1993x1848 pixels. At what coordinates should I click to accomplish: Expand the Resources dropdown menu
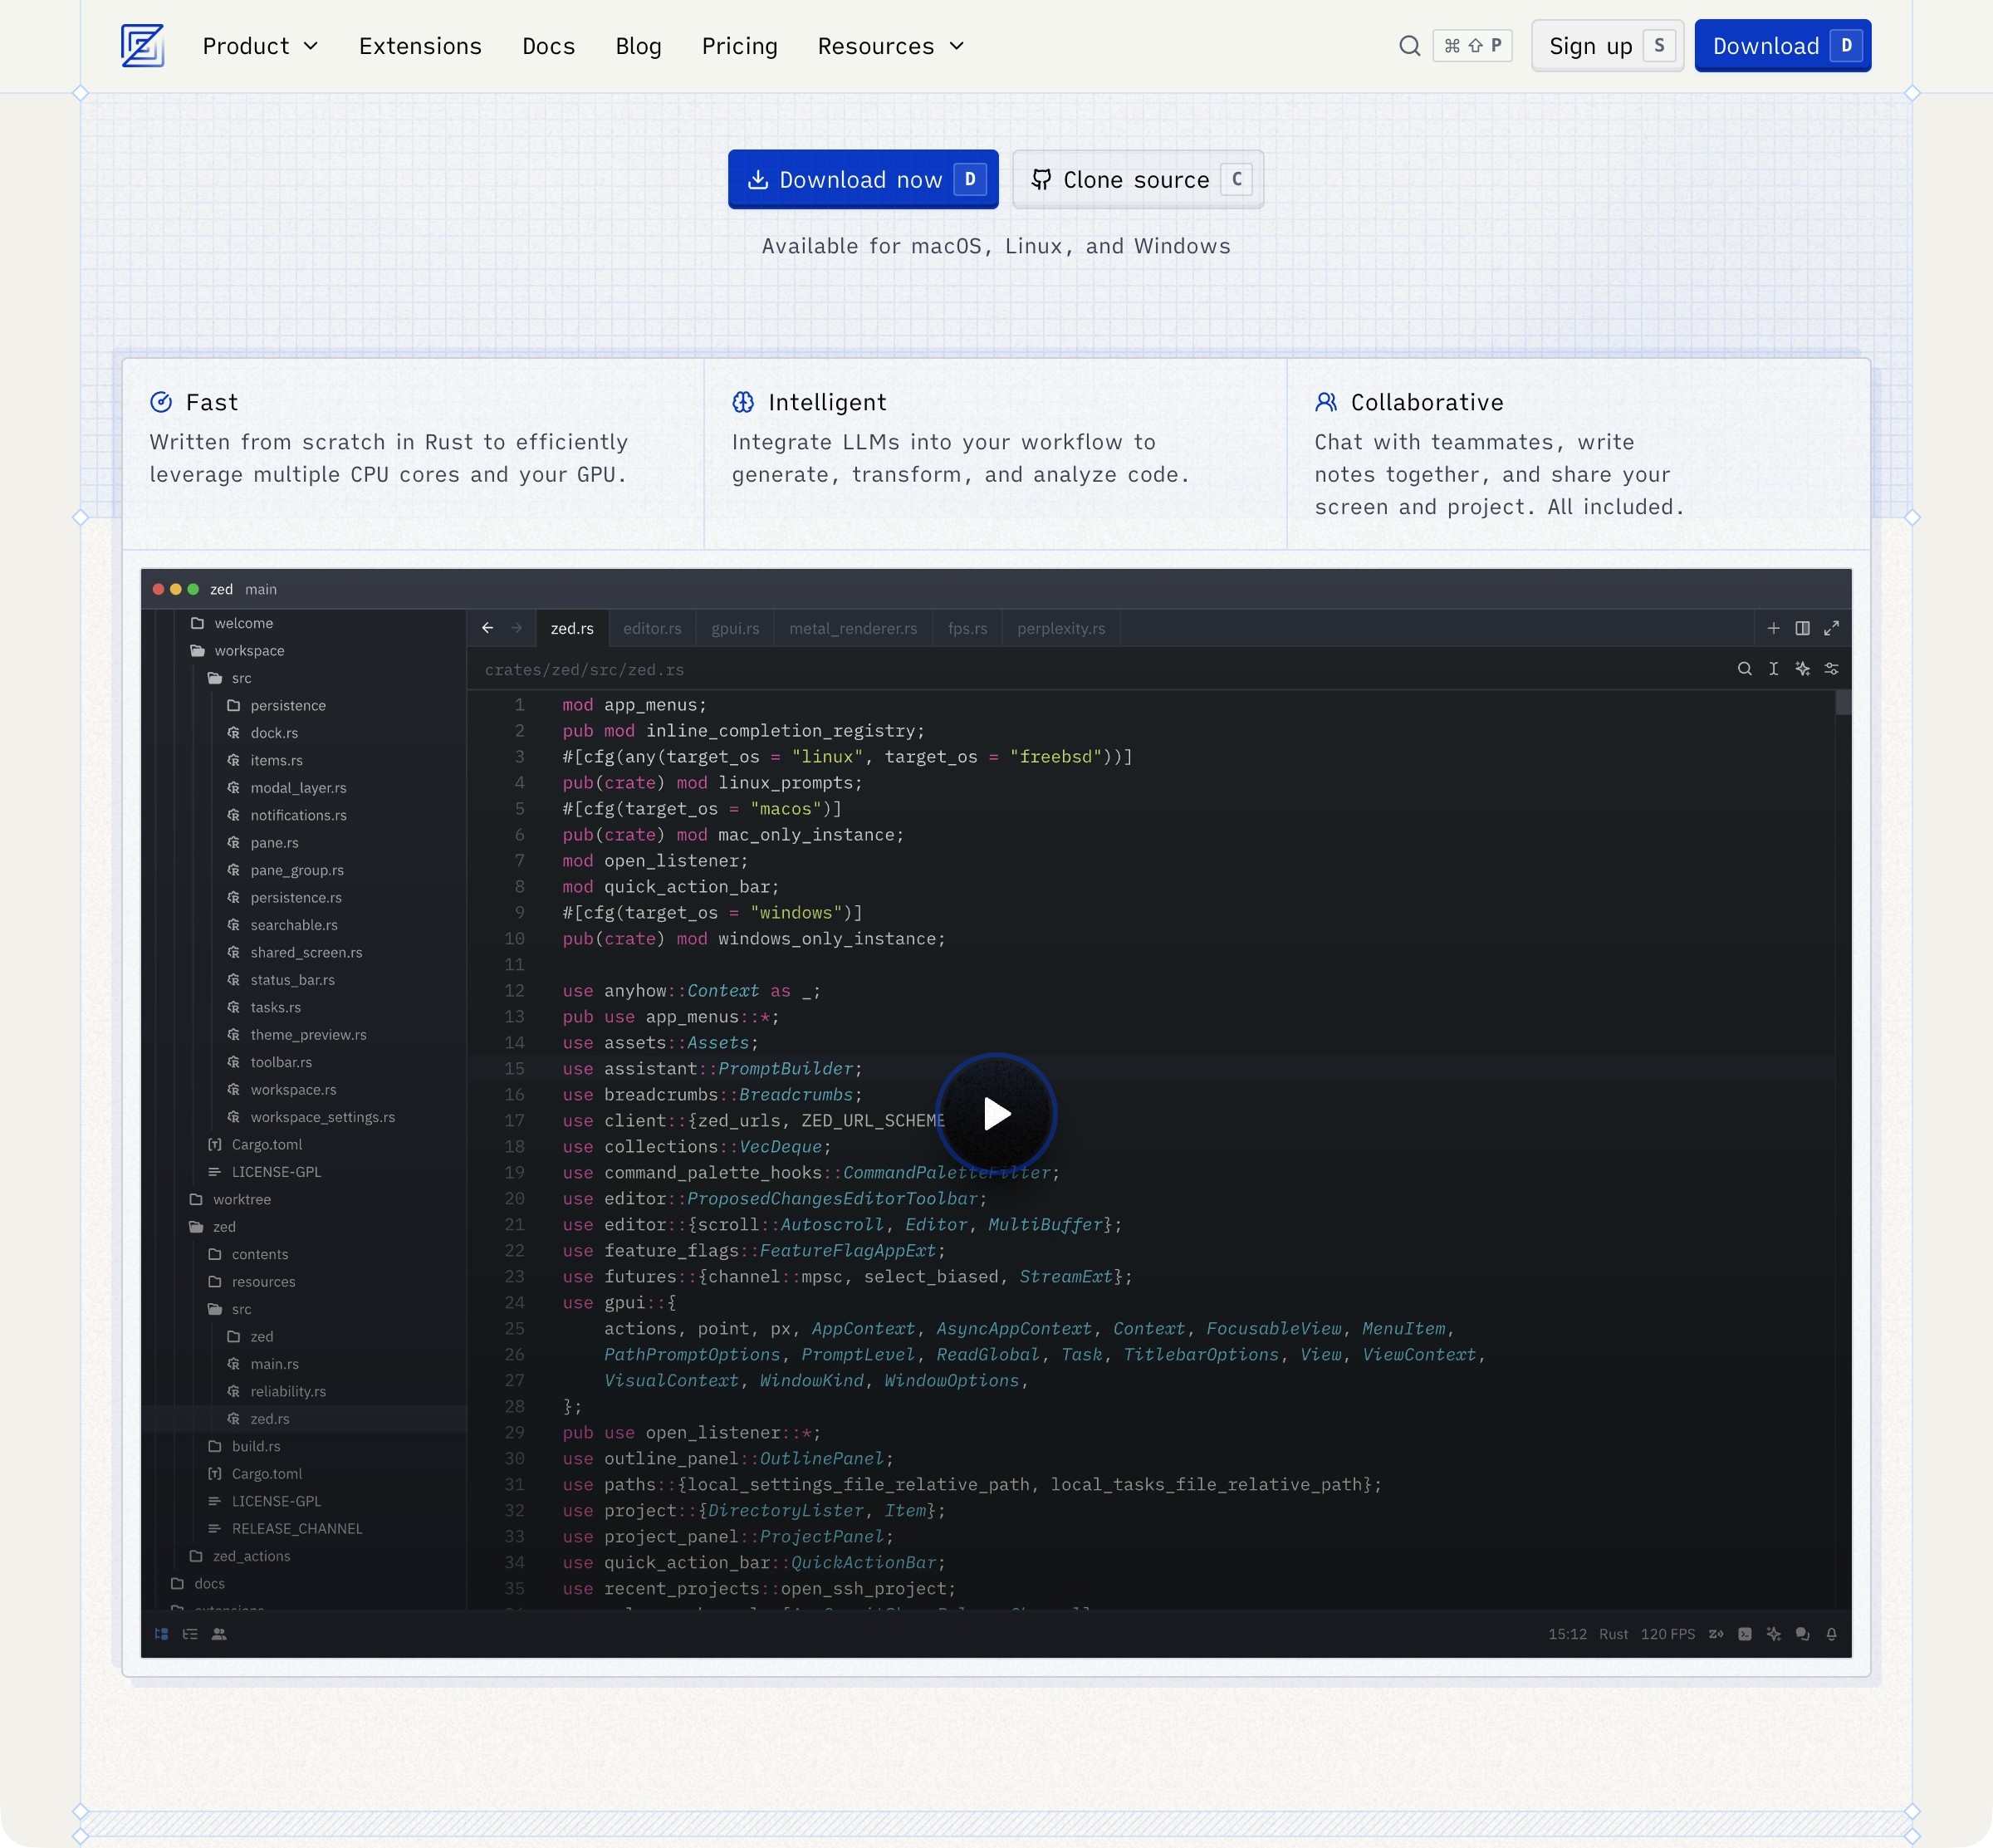[890, 46]
